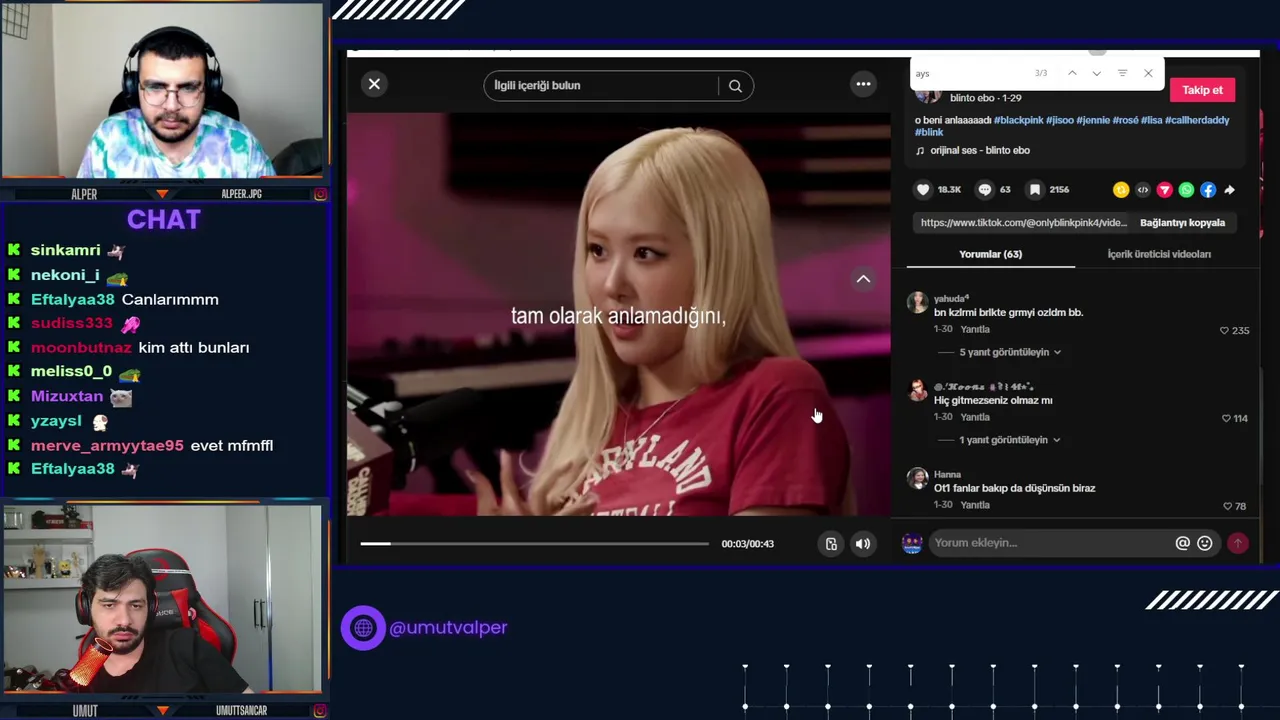Click the search magnifier icon
1280x720 pixels.
pyautogui.click(x=735, y=86)
